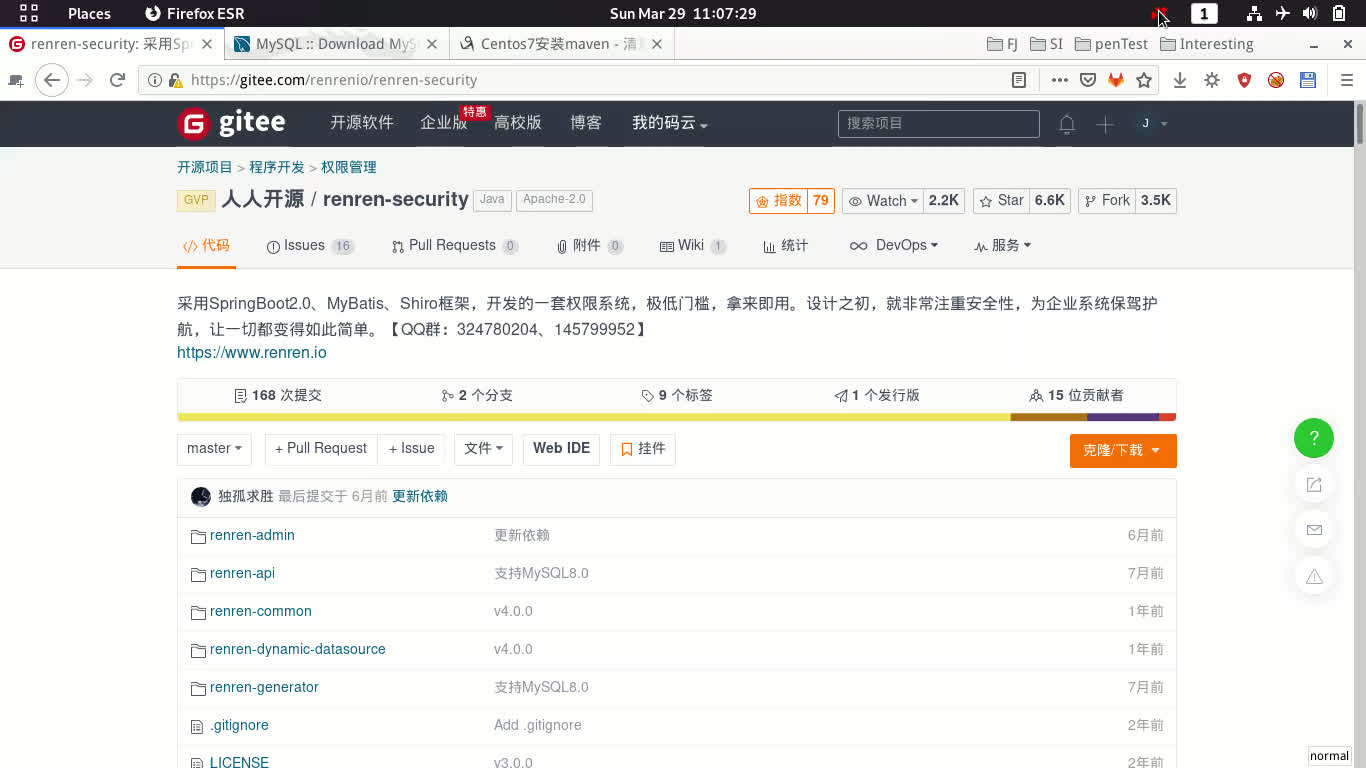Click the 挂件 button
The image size is (1366, 768).
tap(643, 449)
